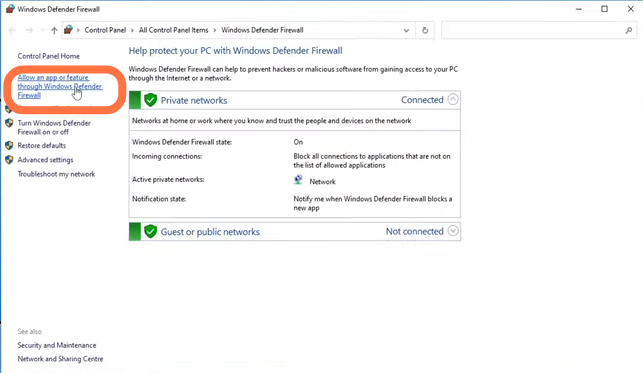
Task: Click the All Control Panel Items breadcrumb
Action: point(173,30)
